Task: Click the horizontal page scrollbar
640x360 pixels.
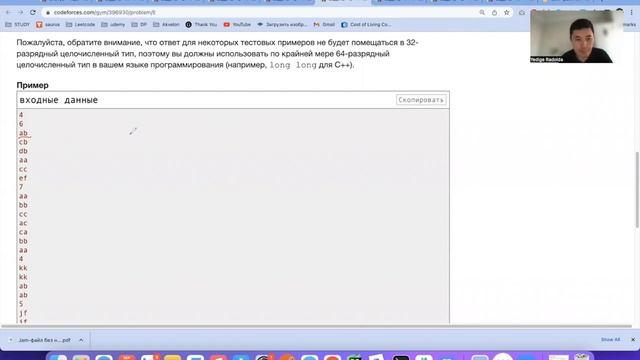Action: coord(316,326)
